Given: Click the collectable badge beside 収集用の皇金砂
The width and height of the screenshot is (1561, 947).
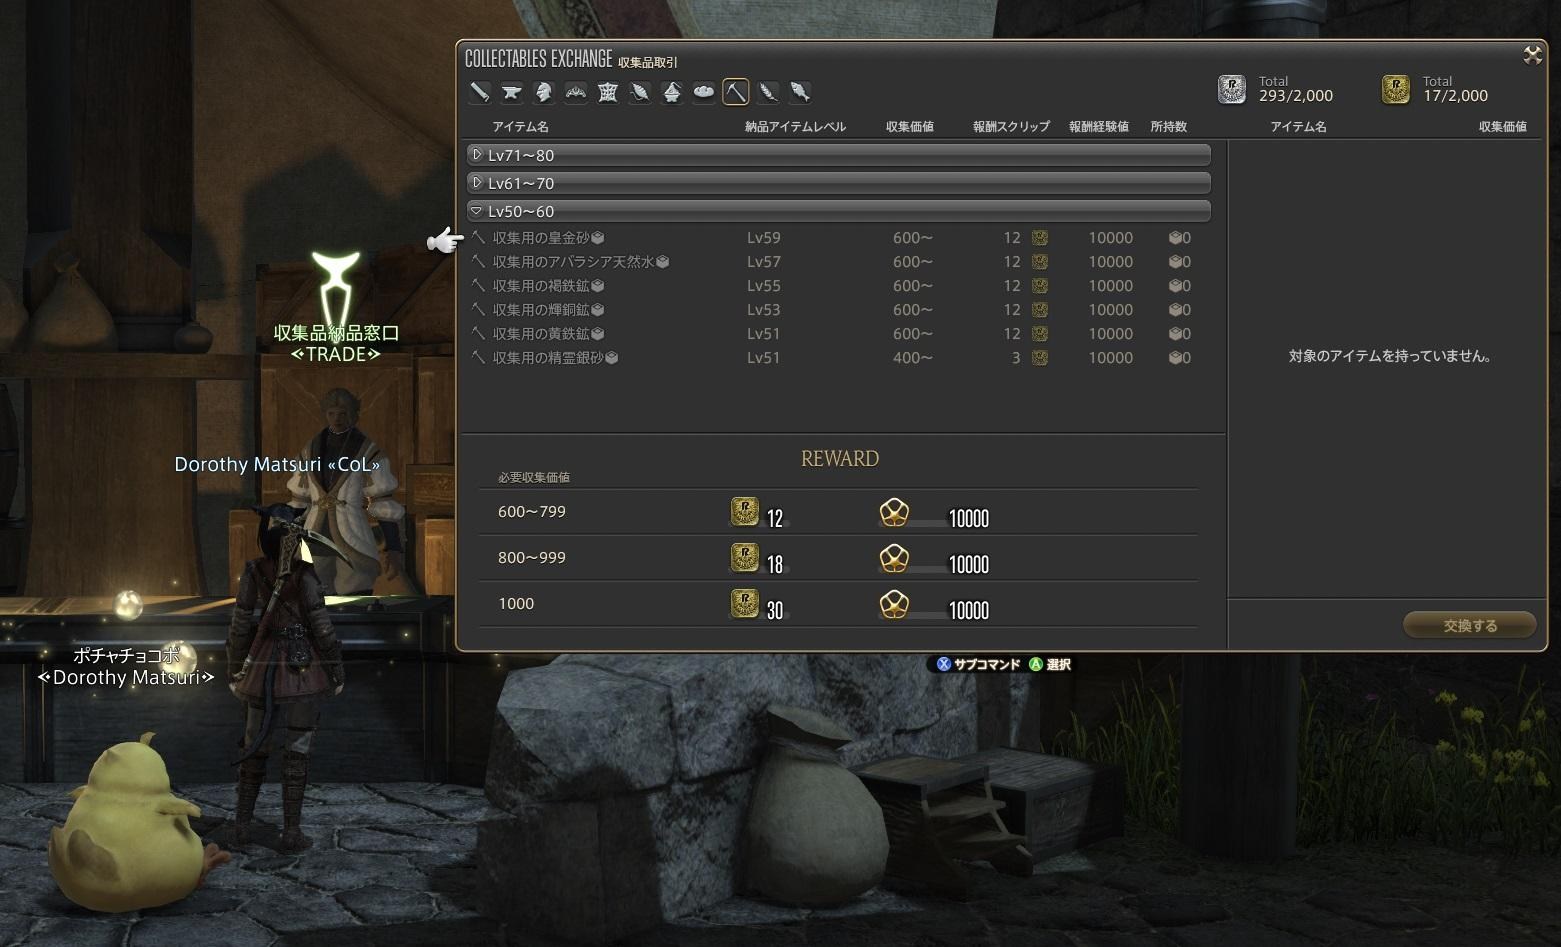Looking at the screenshot, I should tap(598, 238).
